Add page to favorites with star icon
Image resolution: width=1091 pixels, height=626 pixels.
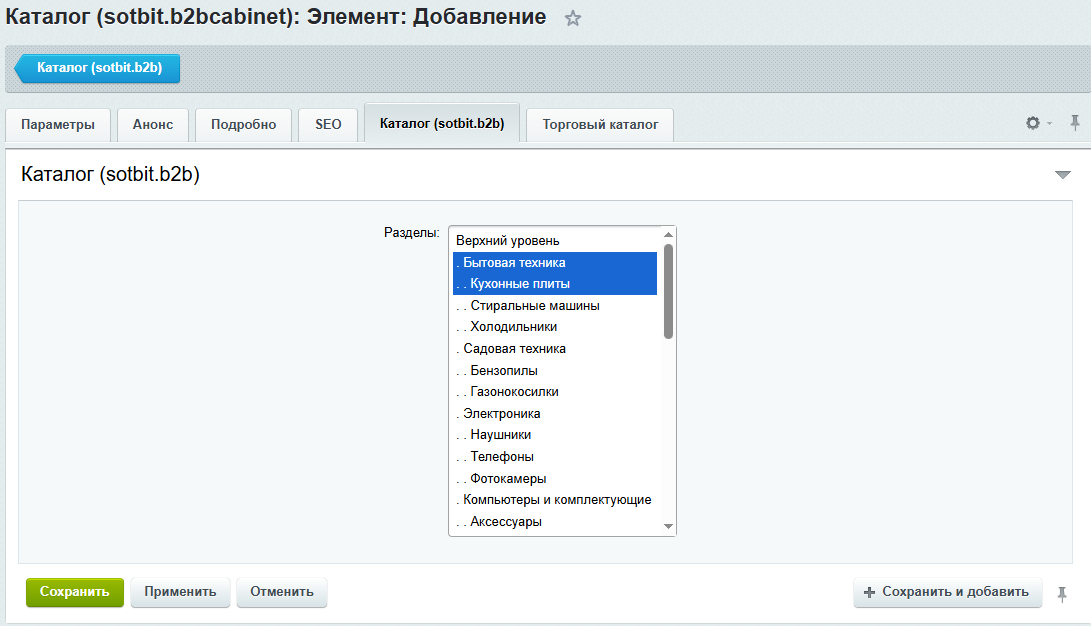click(x=573, y=18)
